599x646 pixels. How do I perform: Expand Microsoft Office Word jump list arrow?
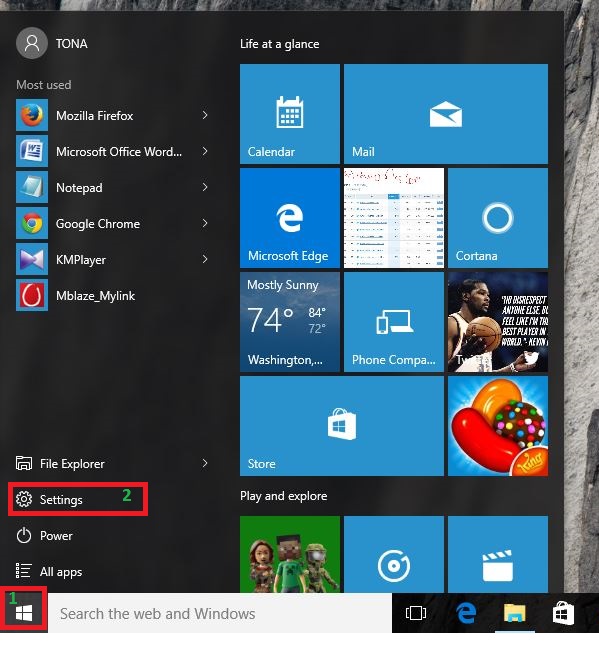(205, 151)
